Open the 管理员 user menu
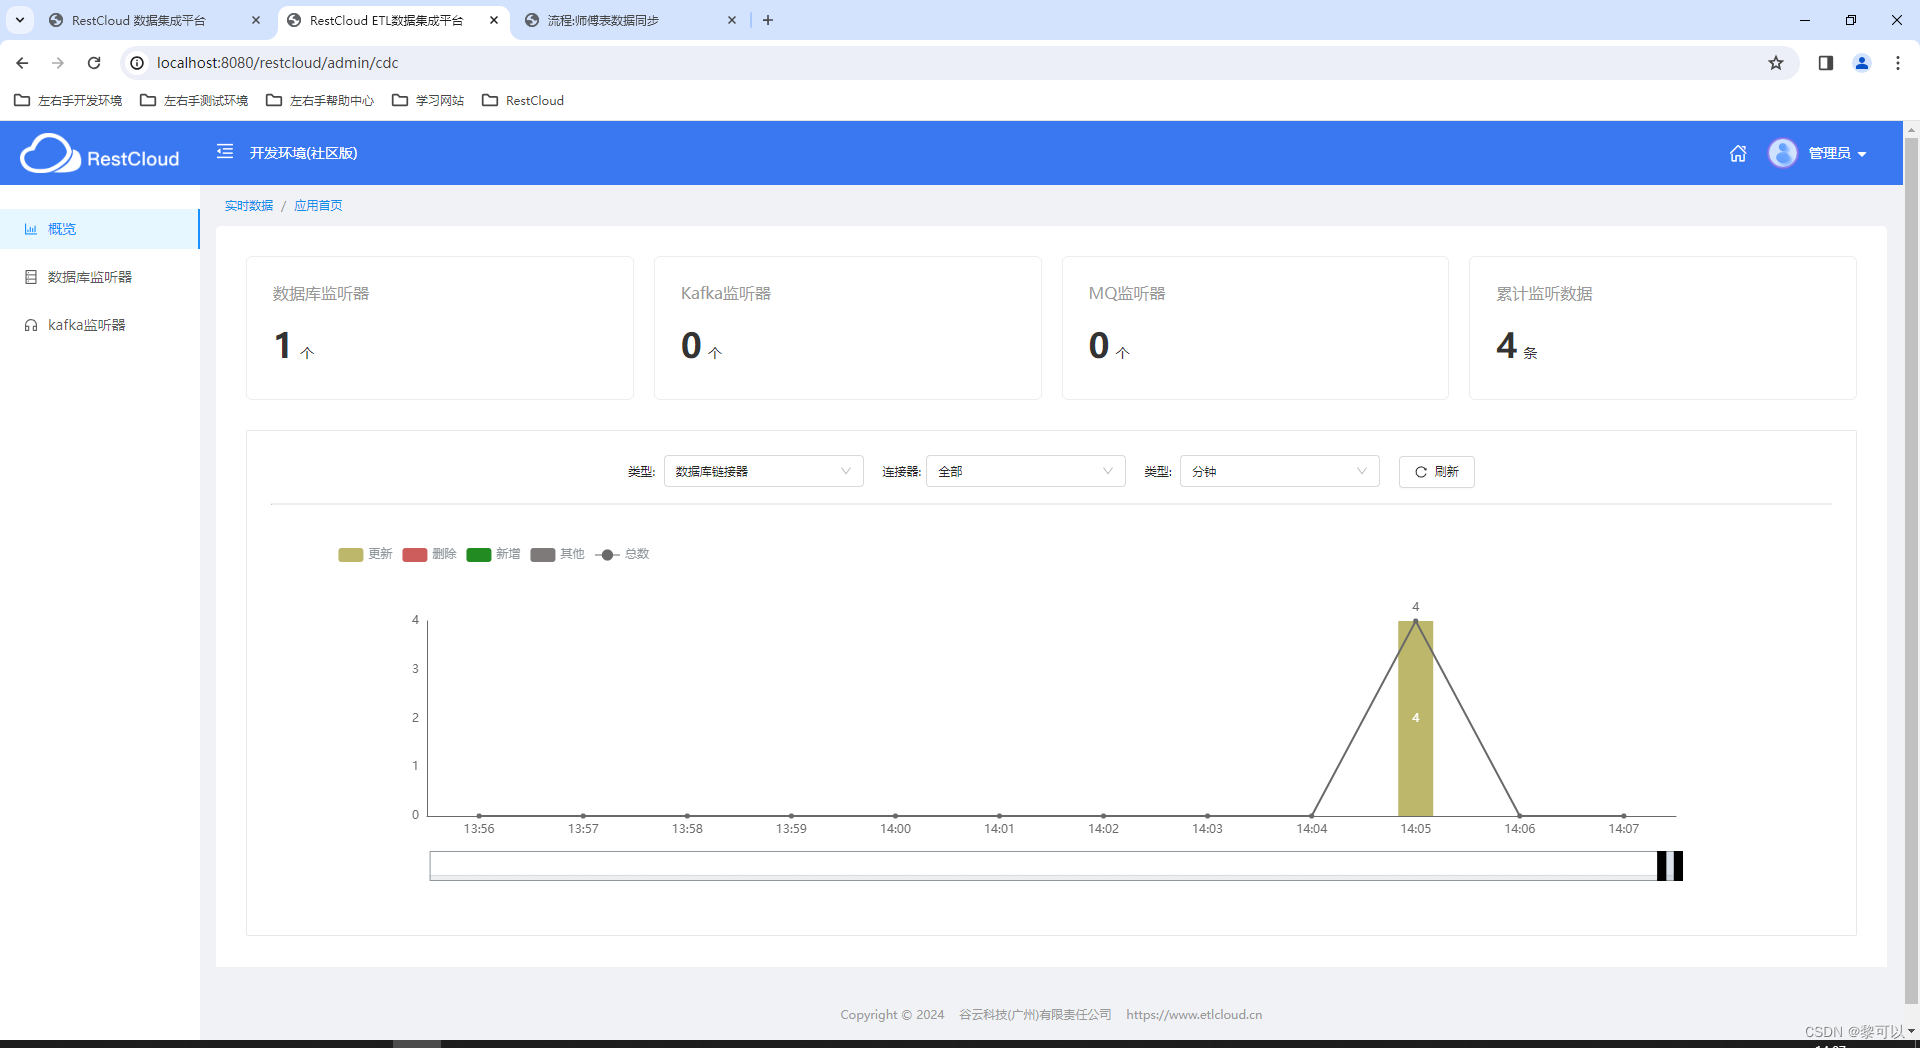Image resolution: width=1920 pixels, height=1048 pixels. 1835,153
